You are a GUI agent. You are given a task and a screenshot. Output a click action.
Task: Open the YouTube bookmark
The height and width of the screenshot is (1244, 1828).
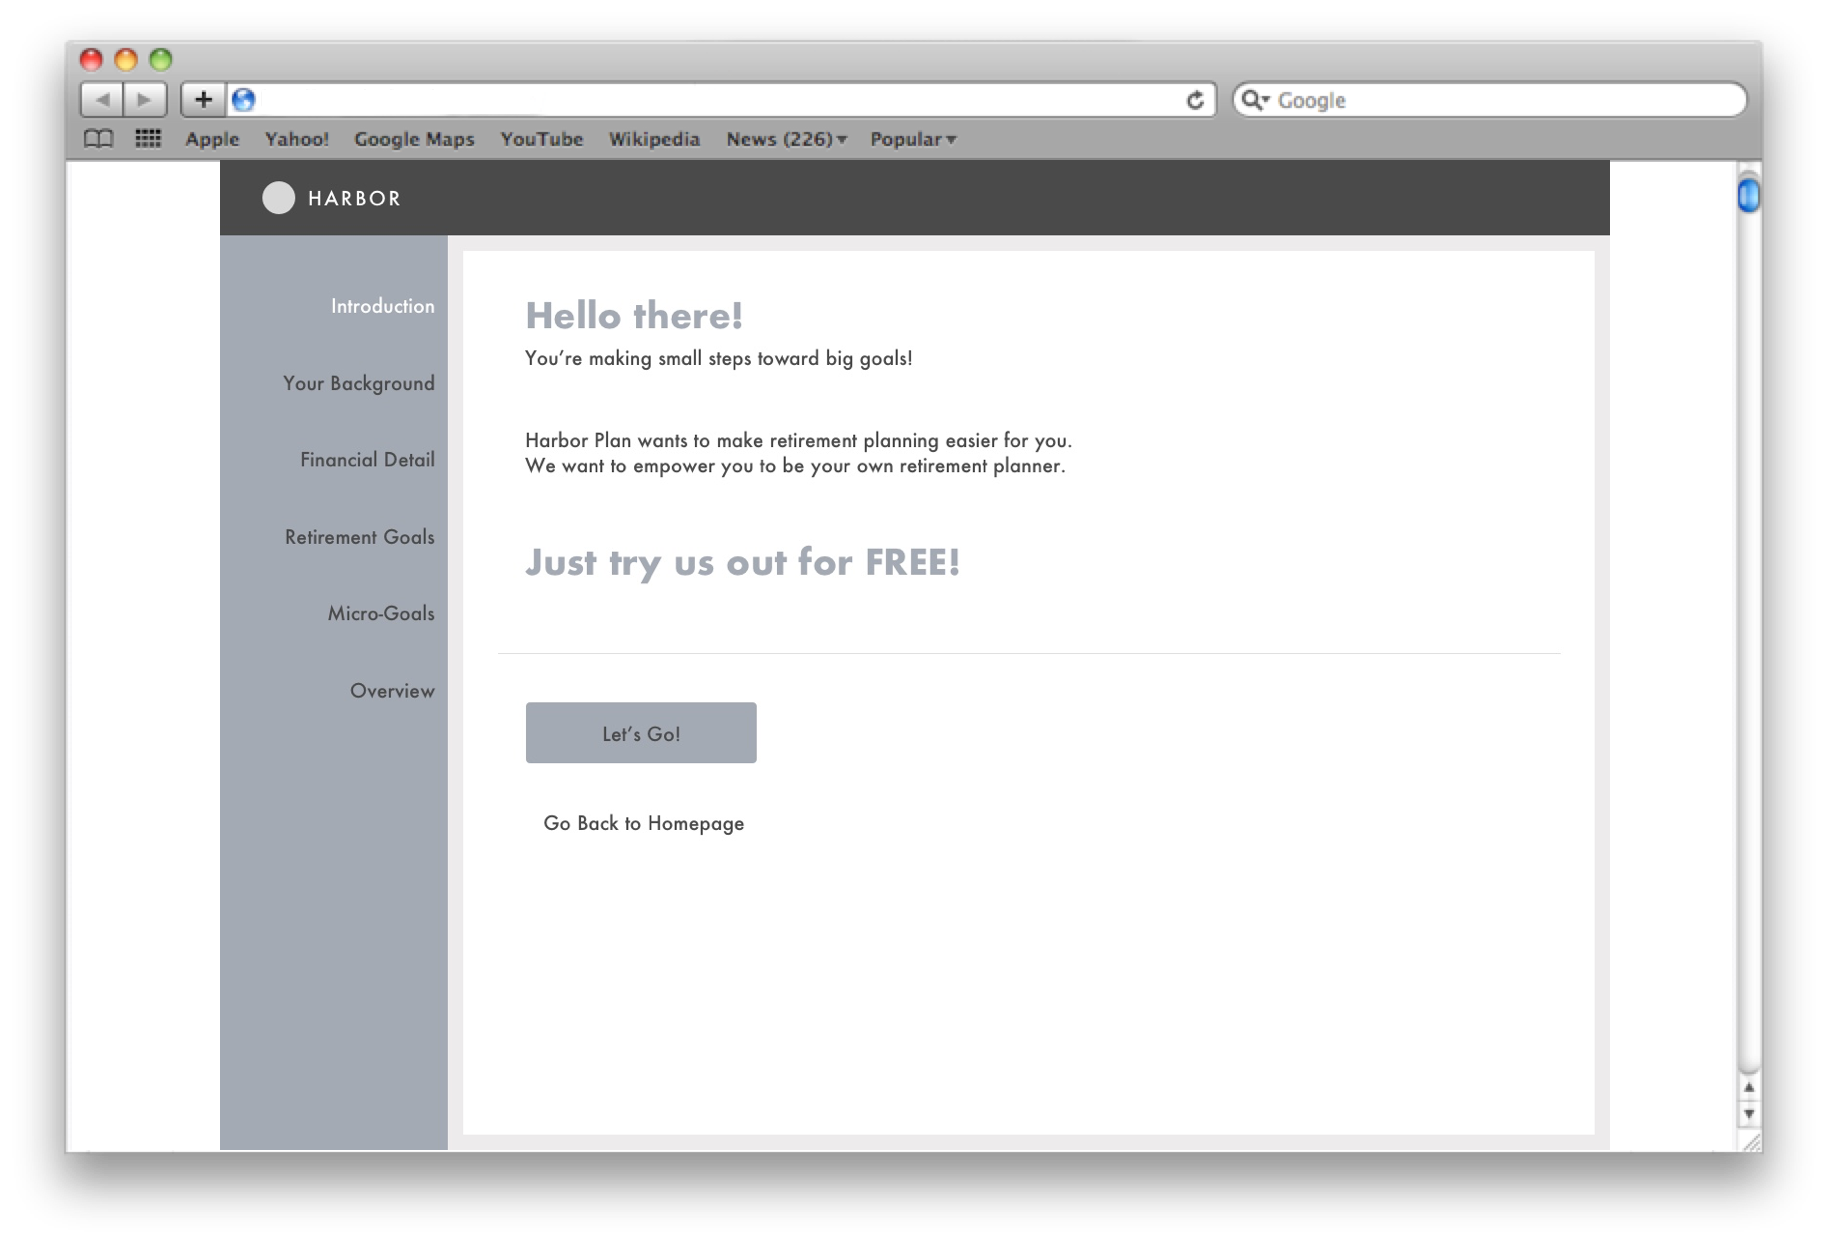[x=541, y=139]
